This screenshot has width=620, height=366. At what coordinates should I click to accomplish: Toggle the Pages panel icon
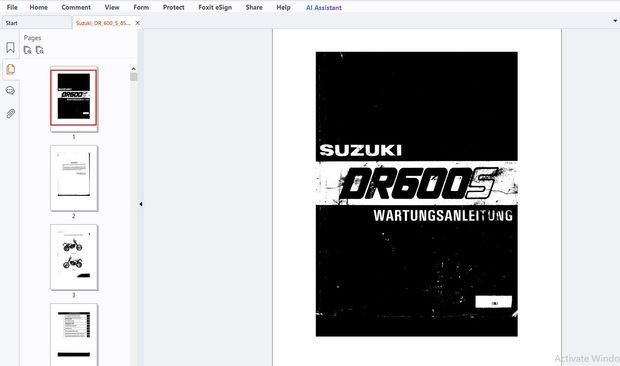tap(10, 69)
